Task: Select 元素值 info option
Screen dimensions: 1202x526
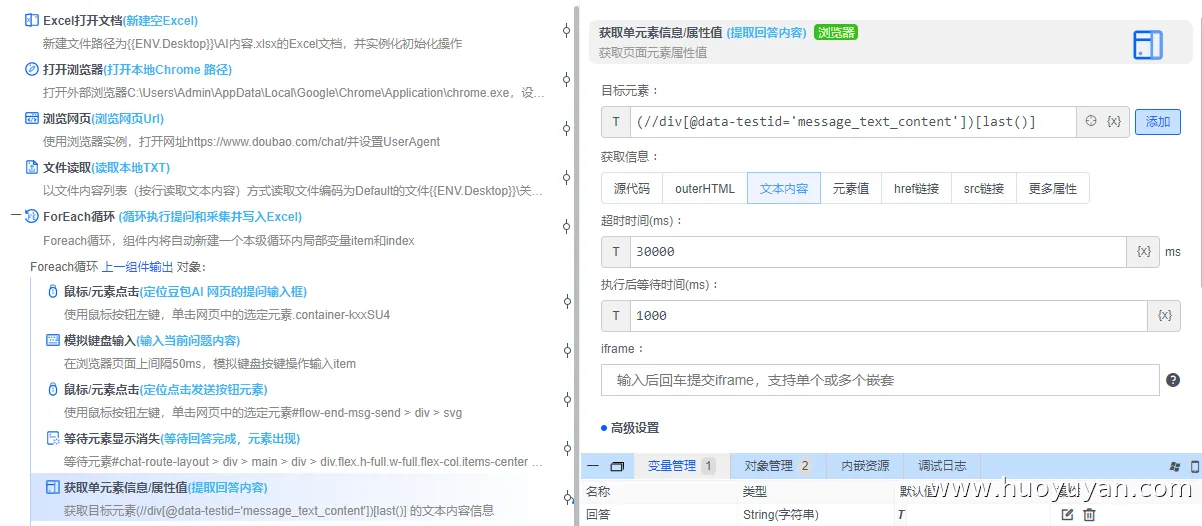Action: coord(850,188)
